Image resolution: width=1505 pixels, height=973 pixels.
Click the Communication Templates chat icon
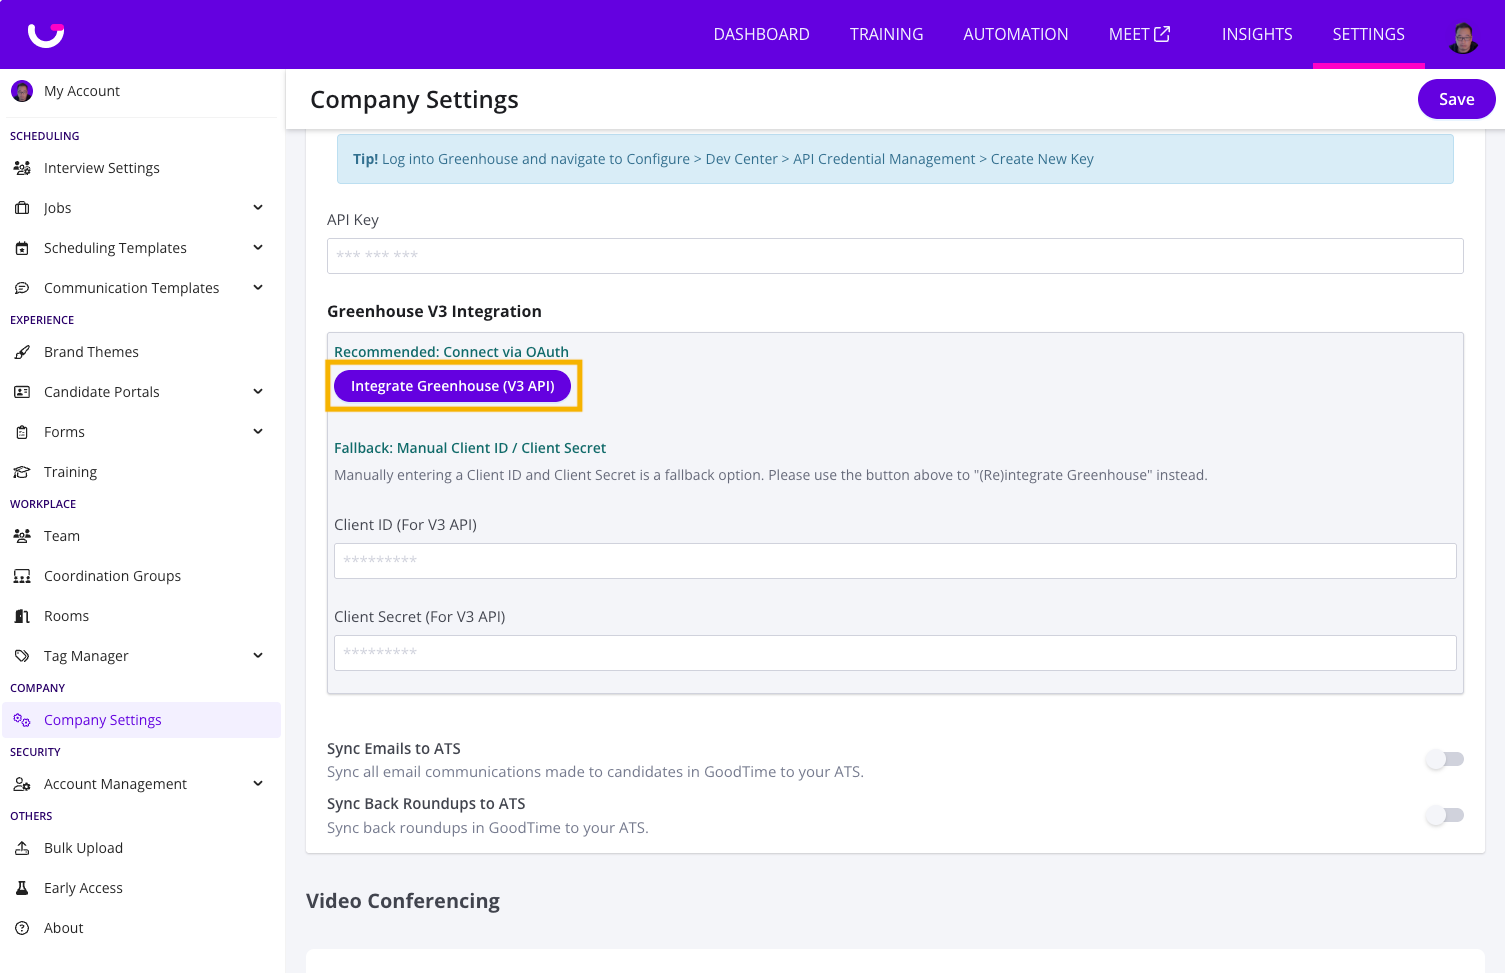point(22,288)
